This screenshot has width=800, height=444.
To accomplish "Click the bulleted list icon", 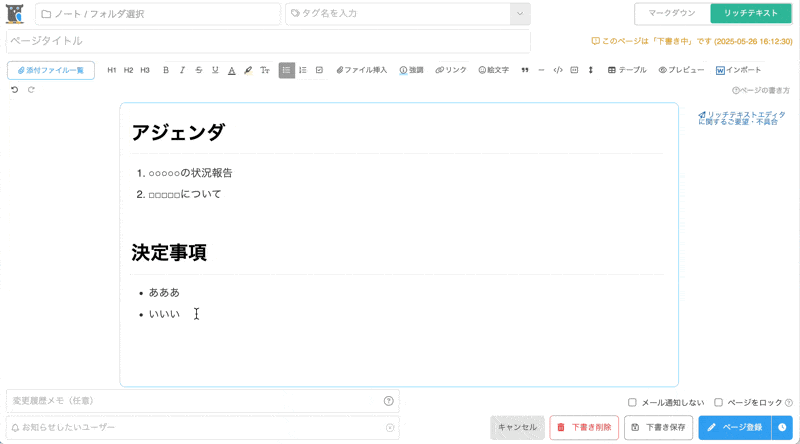I will [287, 70].
